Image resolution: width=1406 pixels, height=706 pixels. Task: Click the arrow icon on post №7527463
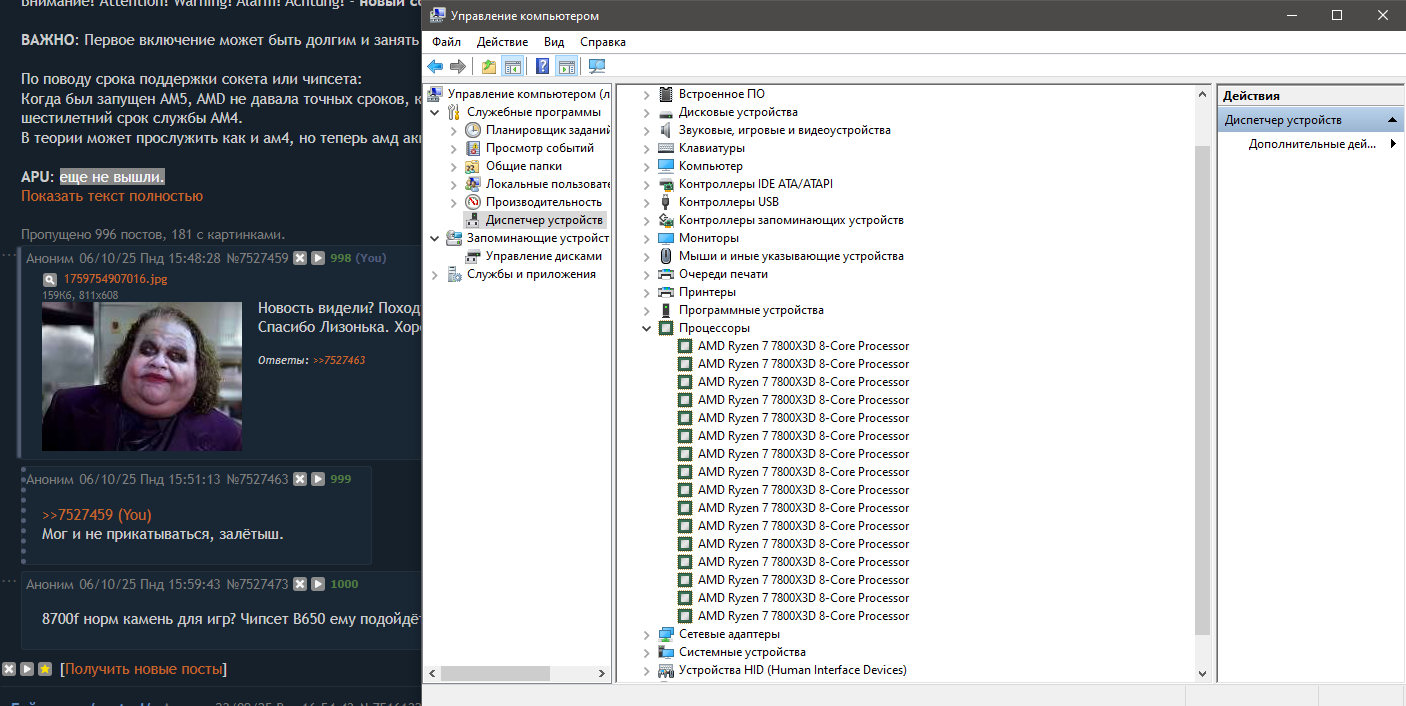pyautogui.click(x=318, y=479)
